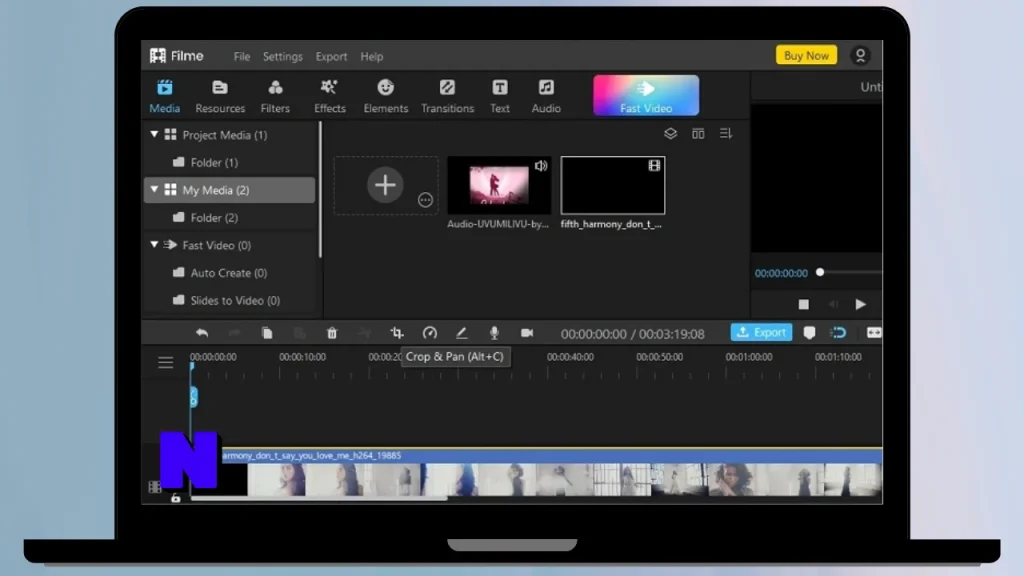Collapse the My Media tree node
Screen dimensions: 1024x576
tap(154, 189)
